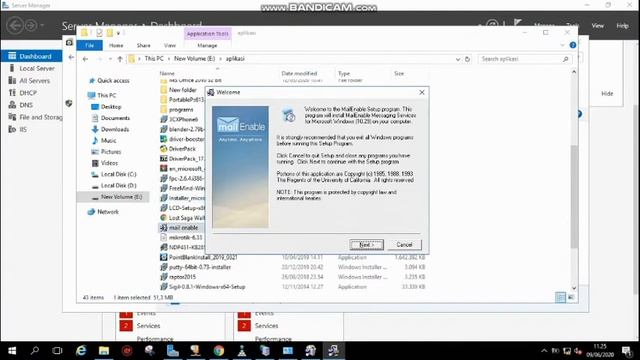Click This PC in the address breadcrumb
Viewport: 640px width, 360px height.
coord(154,59)
